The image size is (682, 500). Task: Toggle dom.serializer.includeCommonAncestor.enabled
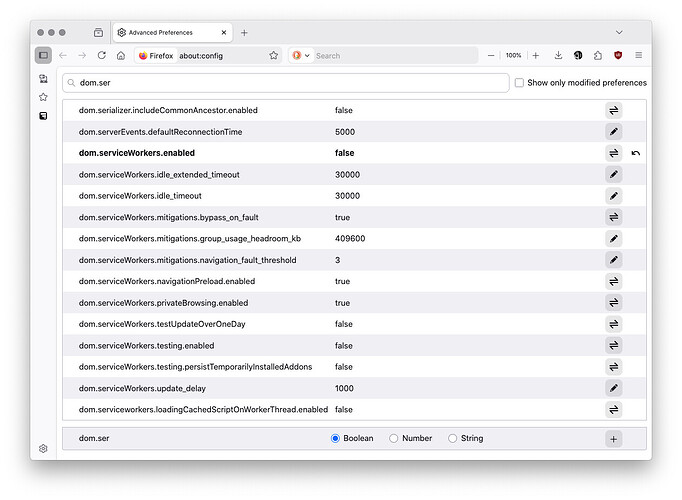(x=614, y=110)
